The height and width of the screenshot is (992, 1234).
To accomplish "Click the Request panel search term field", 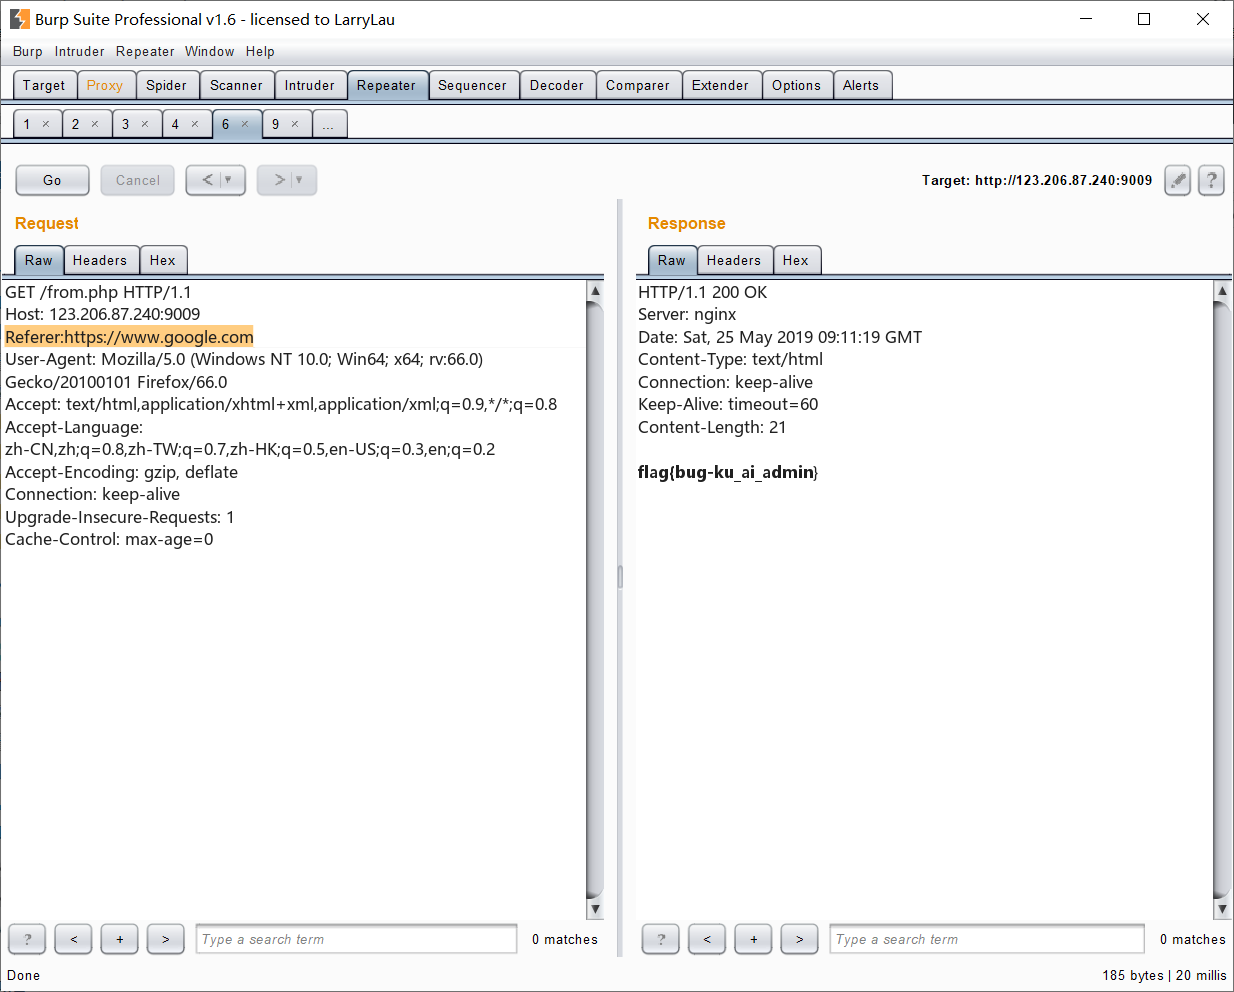I will coord(355,939).
